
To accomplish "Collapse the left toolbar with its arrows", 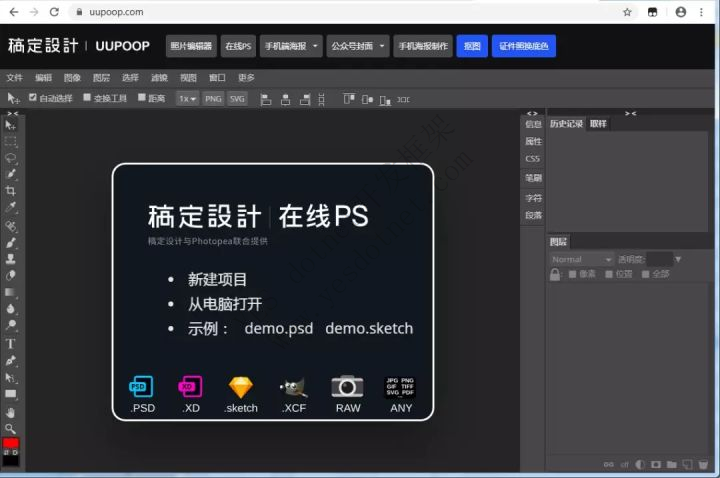I will (x=13, y=113).
